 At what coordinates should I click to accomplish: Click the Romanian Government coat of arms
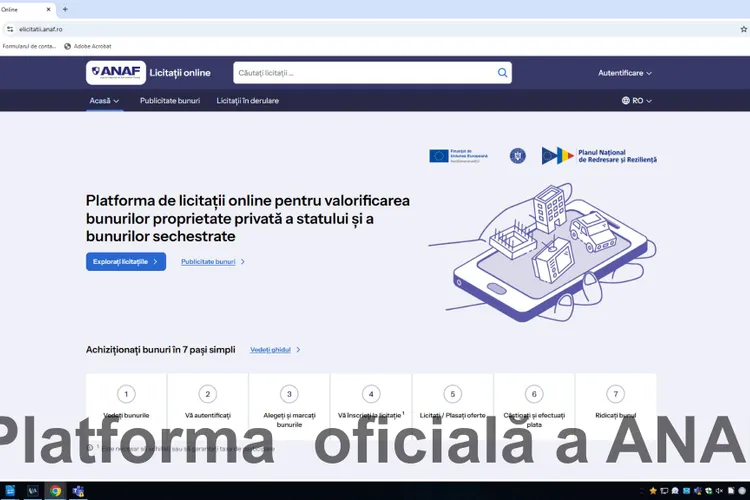point(518,156)
